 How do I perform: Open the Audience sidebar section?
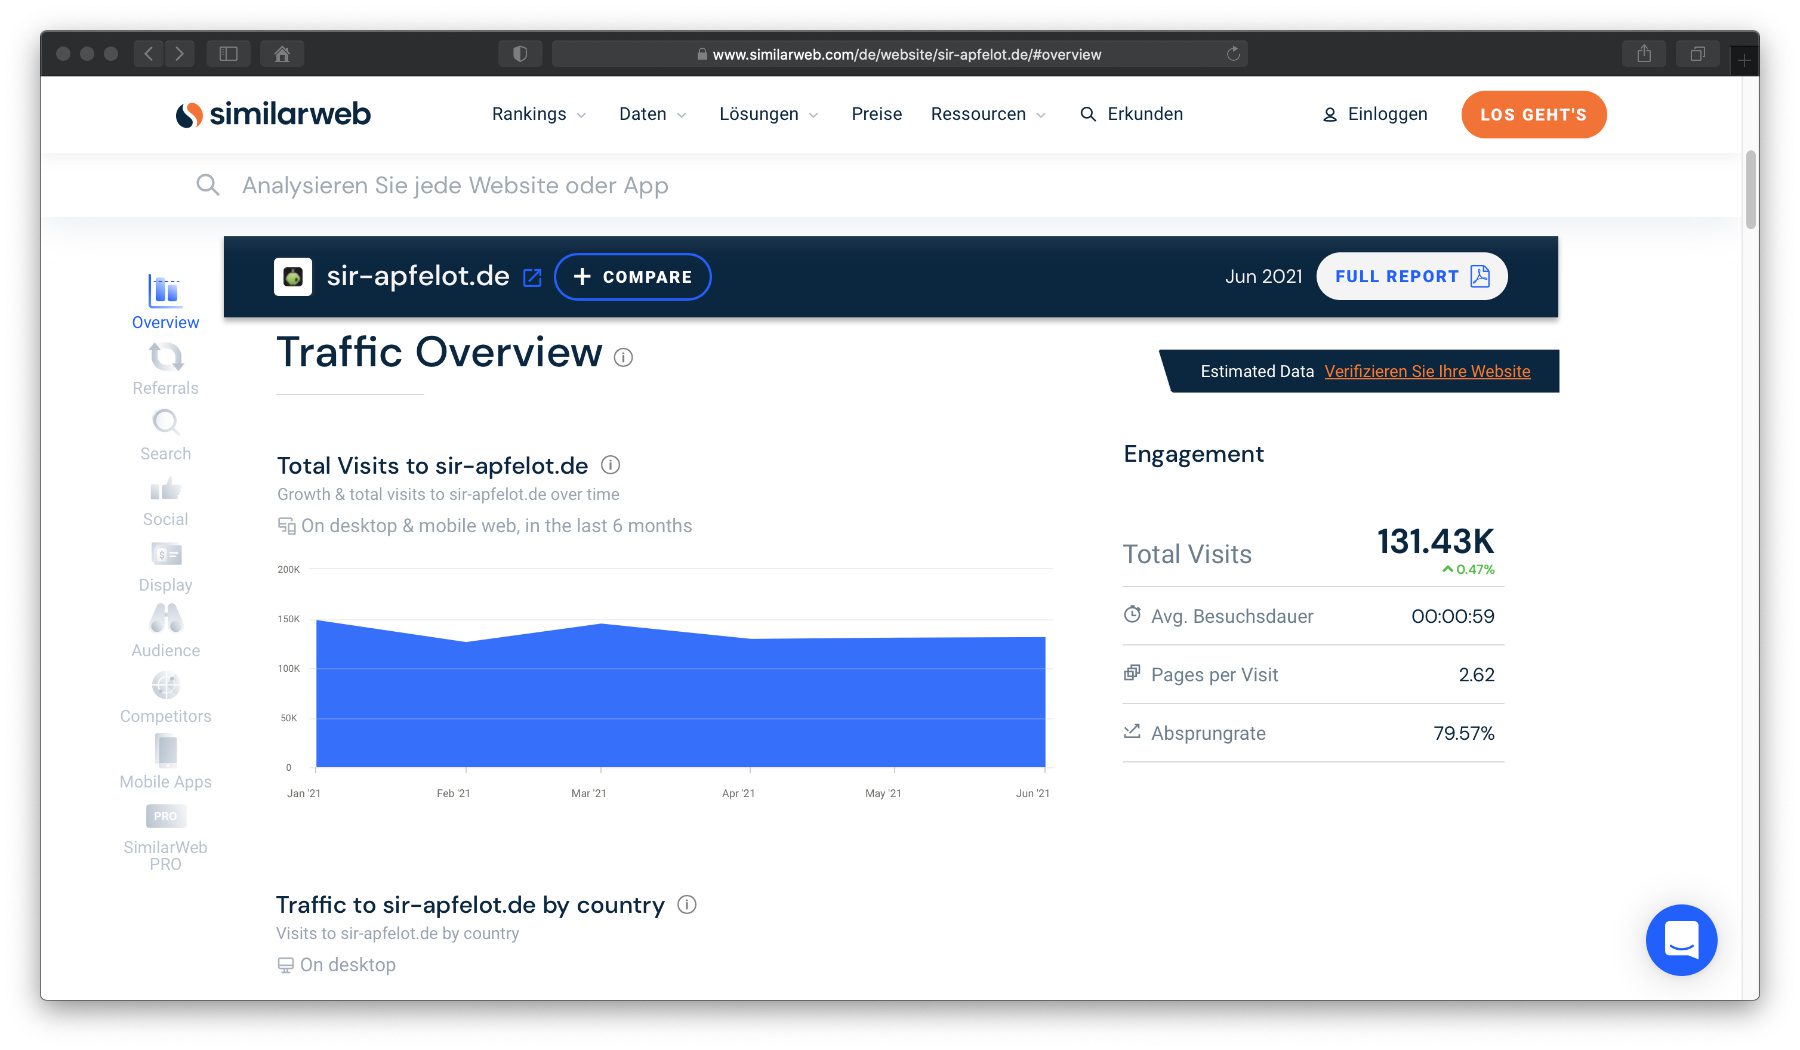click(166, 632)
